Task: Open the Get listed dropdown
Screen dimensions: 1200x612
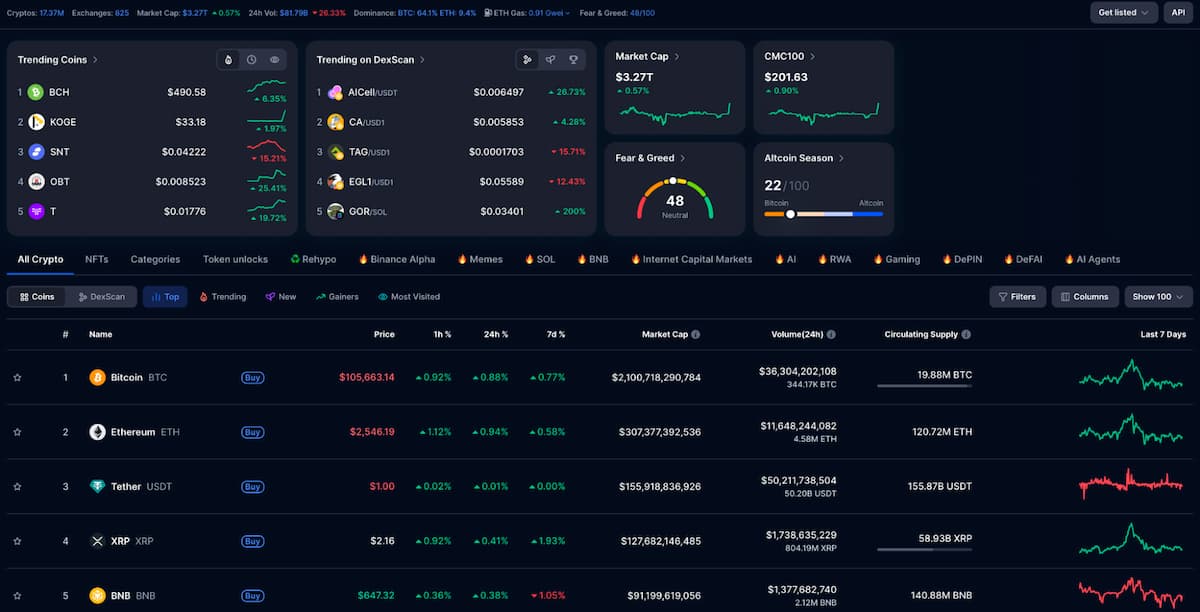Action: pyautogui.click(x=1124, y=13)
